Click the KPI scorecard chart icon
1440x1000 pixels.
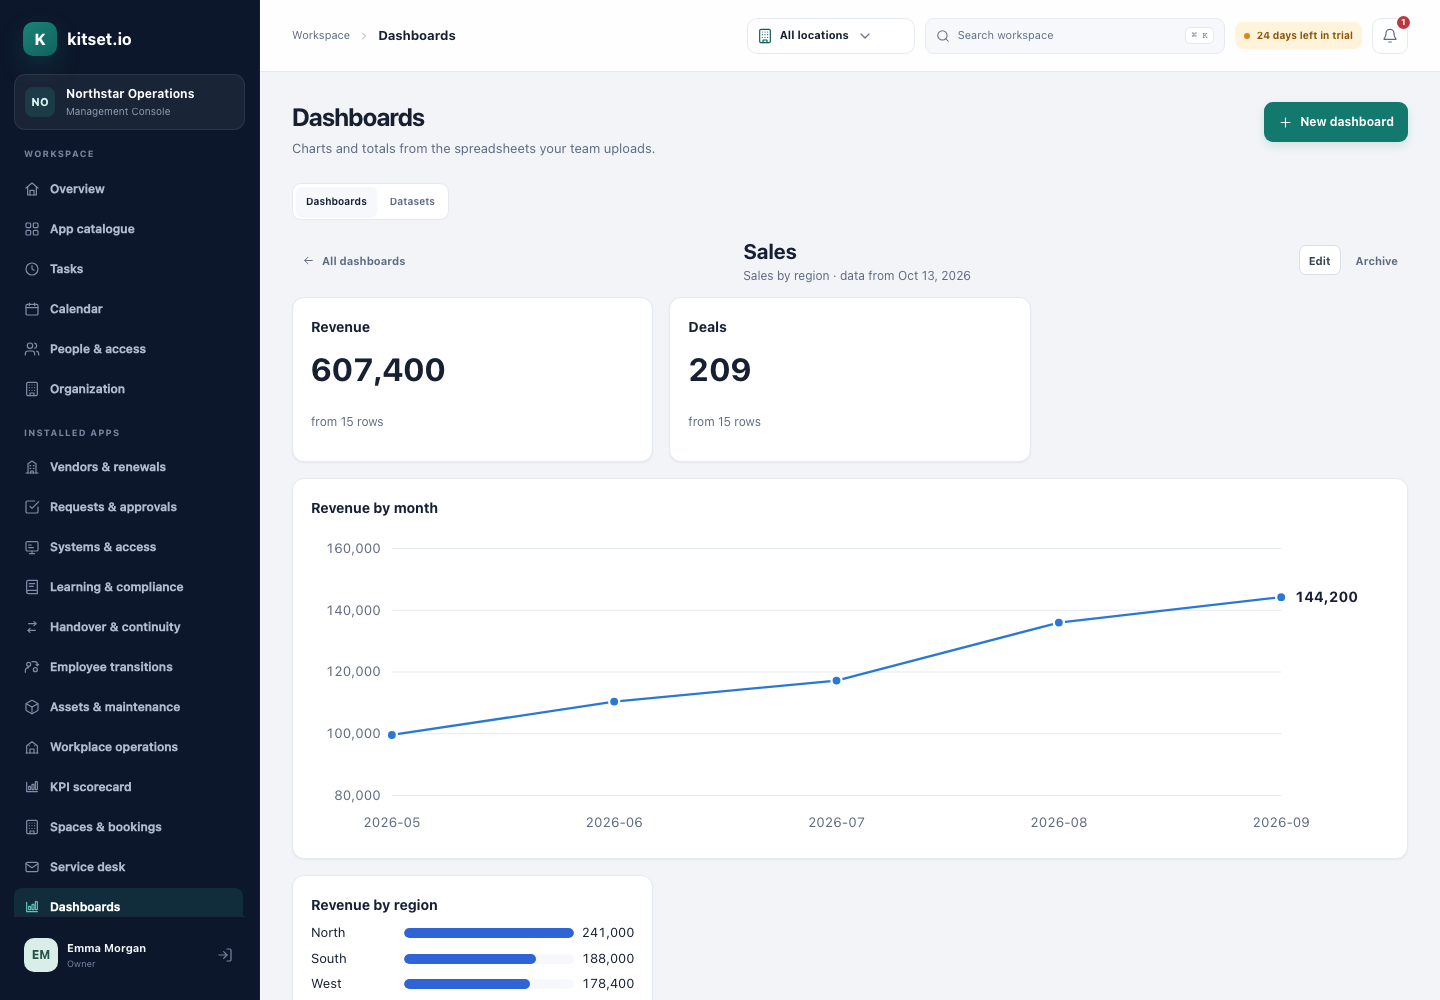[x=32, y=787]
